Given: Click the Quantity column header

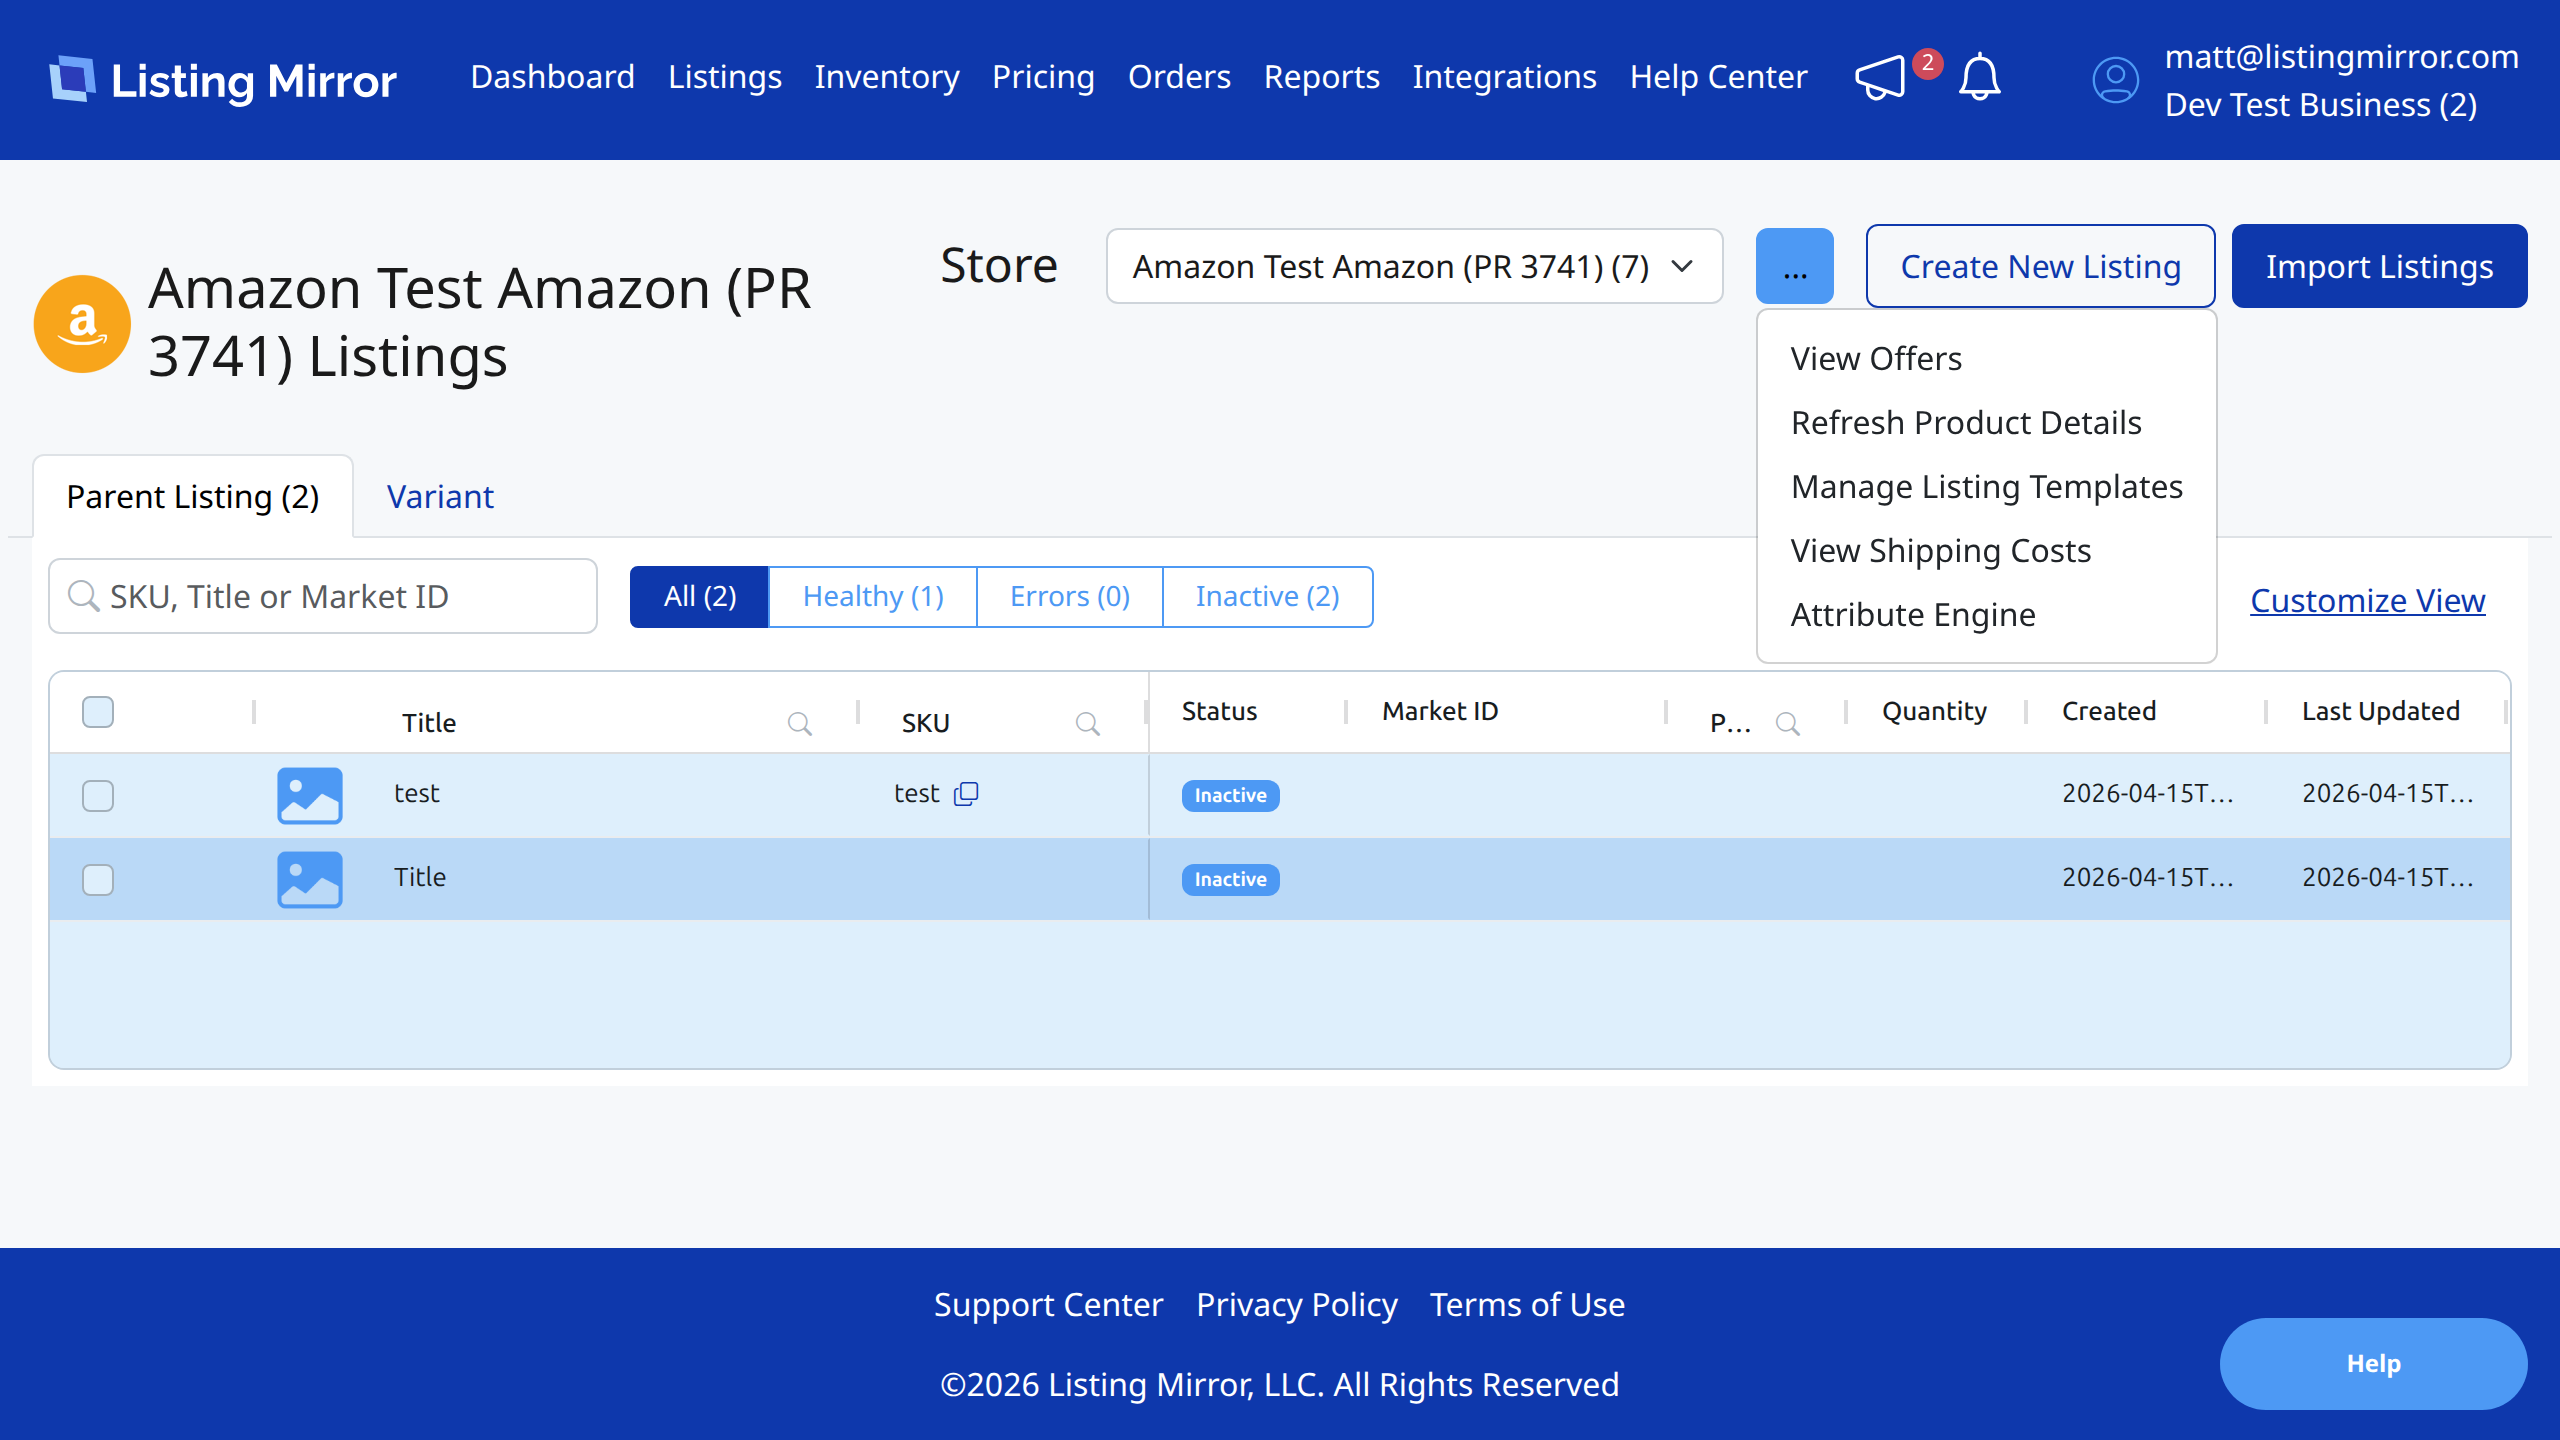Looking at the screenshot, I should point(1935,711).
